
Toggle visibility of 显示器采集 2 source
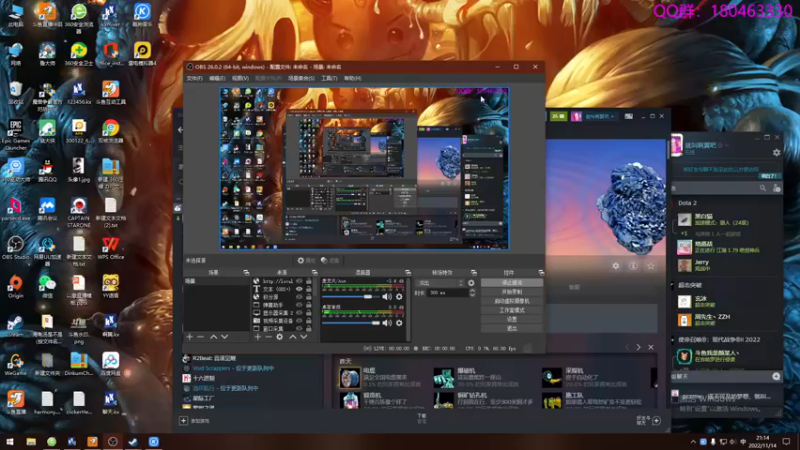299,313
